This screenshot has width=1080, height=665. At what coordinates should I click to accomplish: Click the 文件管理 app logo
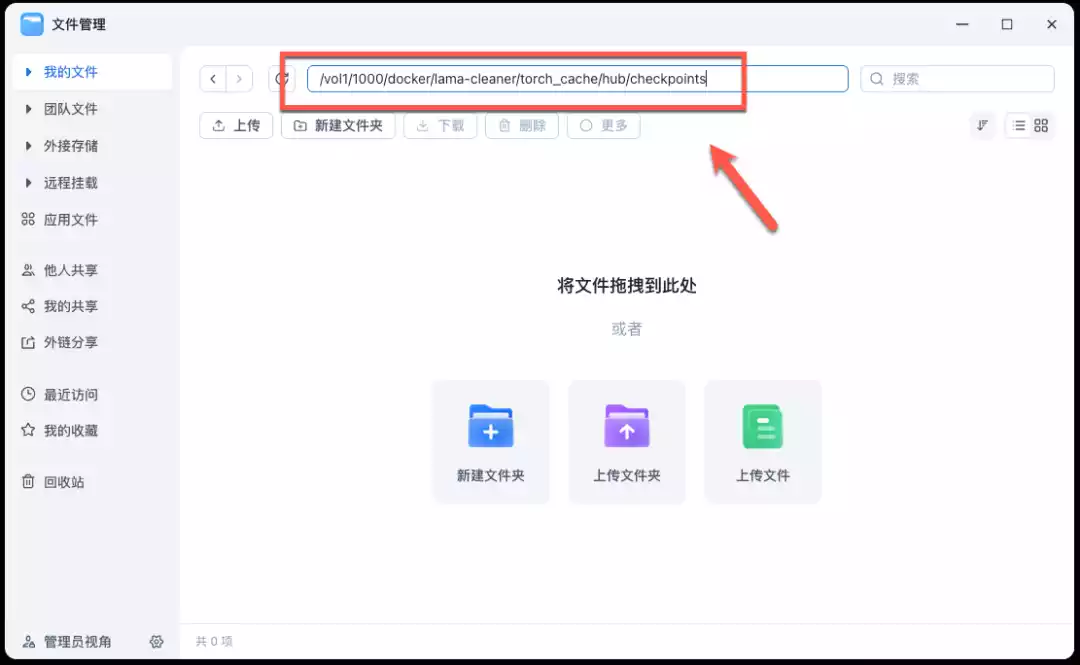click(33, 23)
